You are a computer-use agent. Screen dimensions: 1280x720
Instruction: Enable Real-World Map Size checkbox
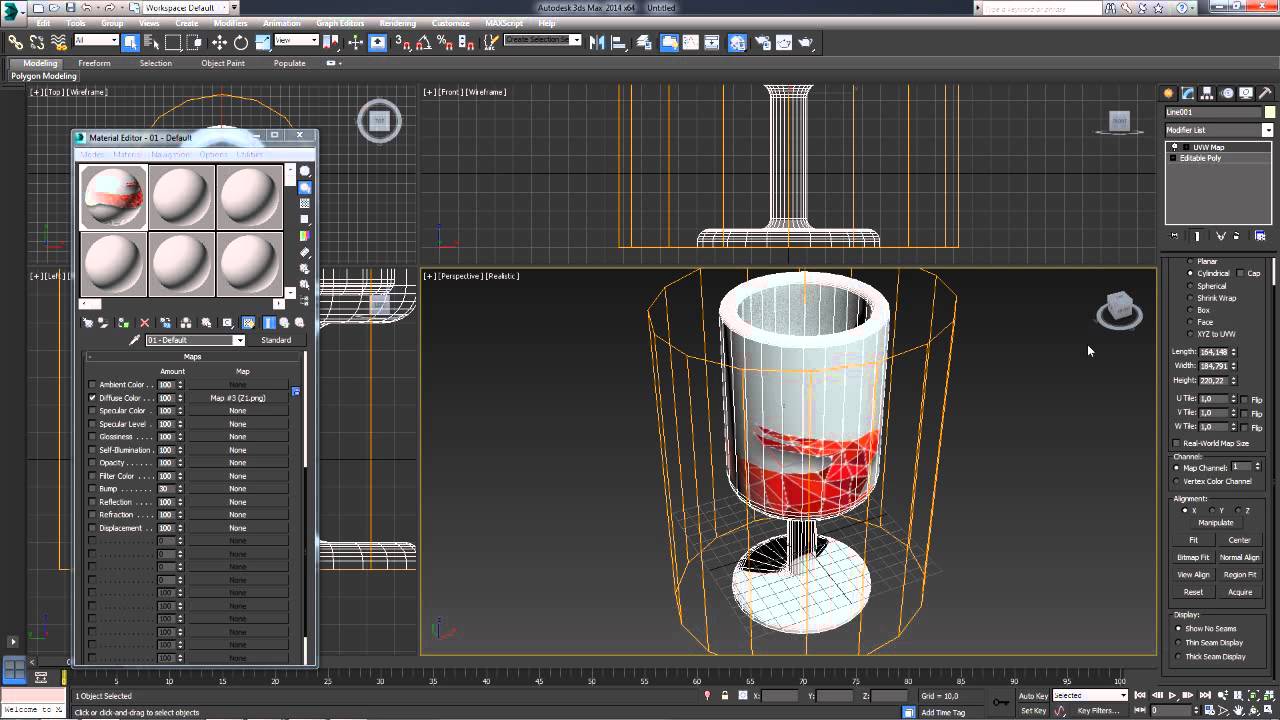1177,443
